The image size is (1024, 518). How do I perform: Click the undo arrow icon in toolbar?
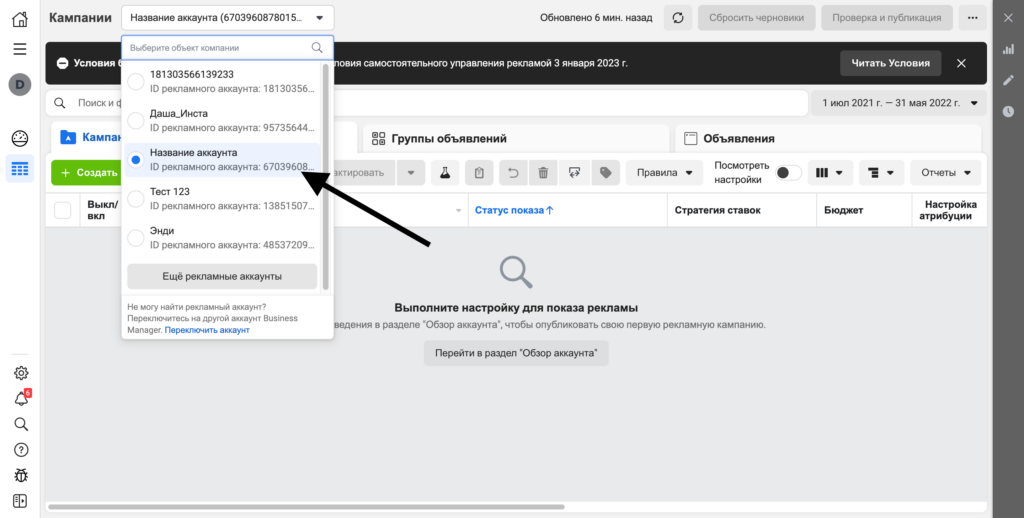coord(512,173)
